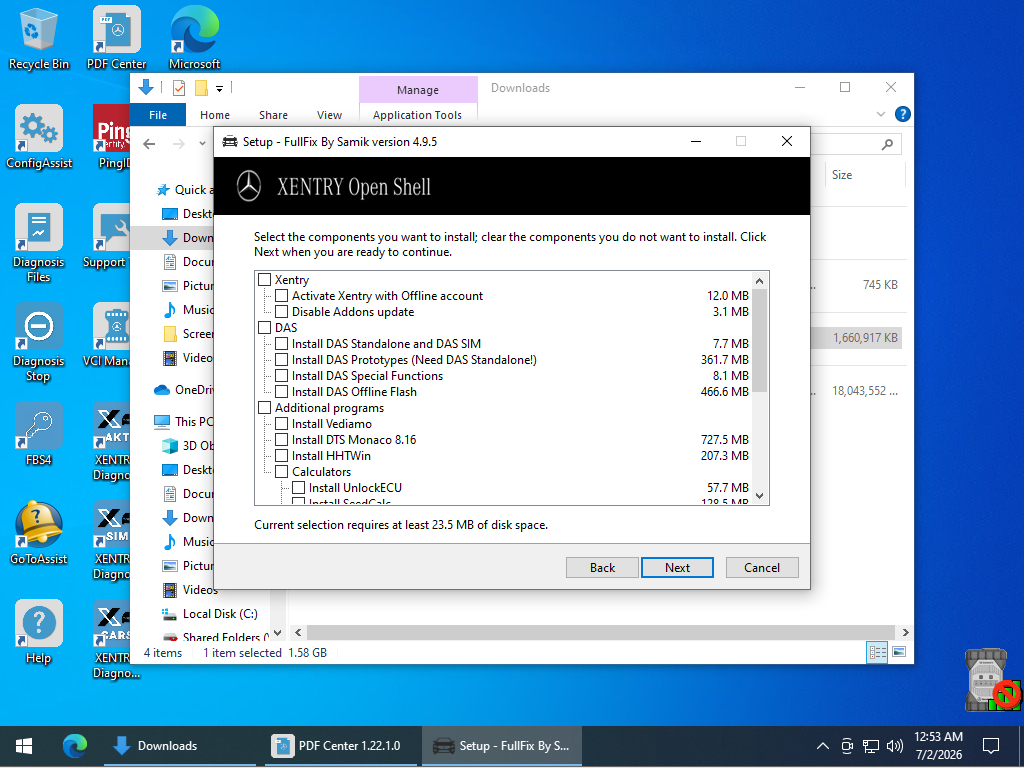Screen dimensions: 1024x768
Task: Click navigation pane scroll down arrow
Action: 278,633
